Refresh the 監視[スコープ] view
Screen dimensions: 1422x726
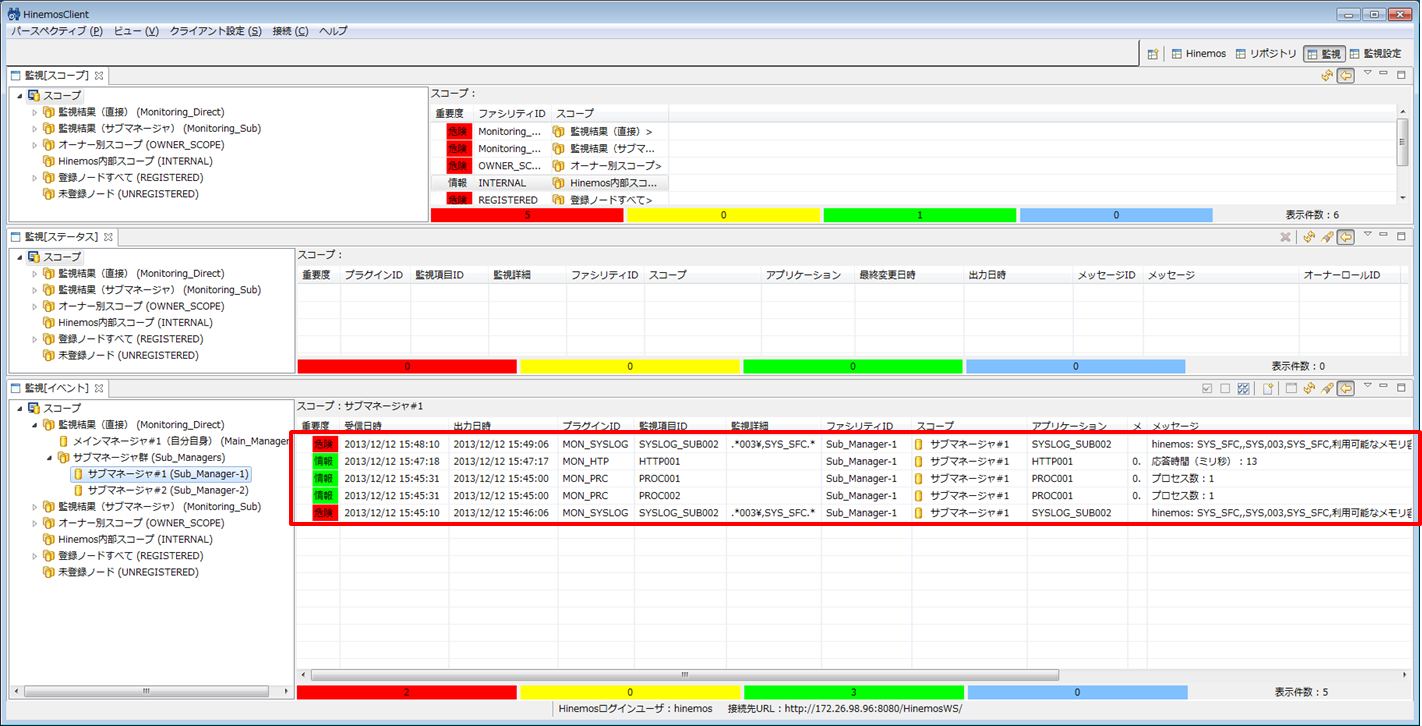click(1328, 76)
